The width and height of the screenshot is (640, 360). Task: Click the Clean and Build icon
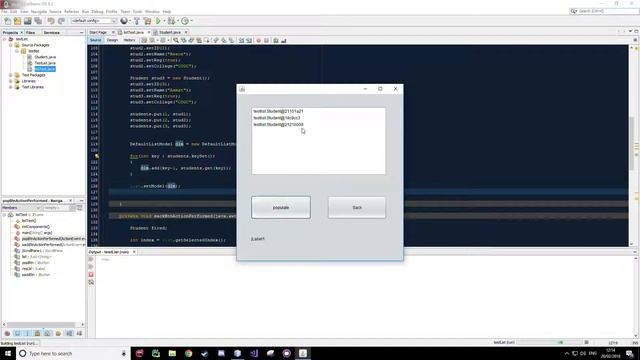[x=147, y=21]
